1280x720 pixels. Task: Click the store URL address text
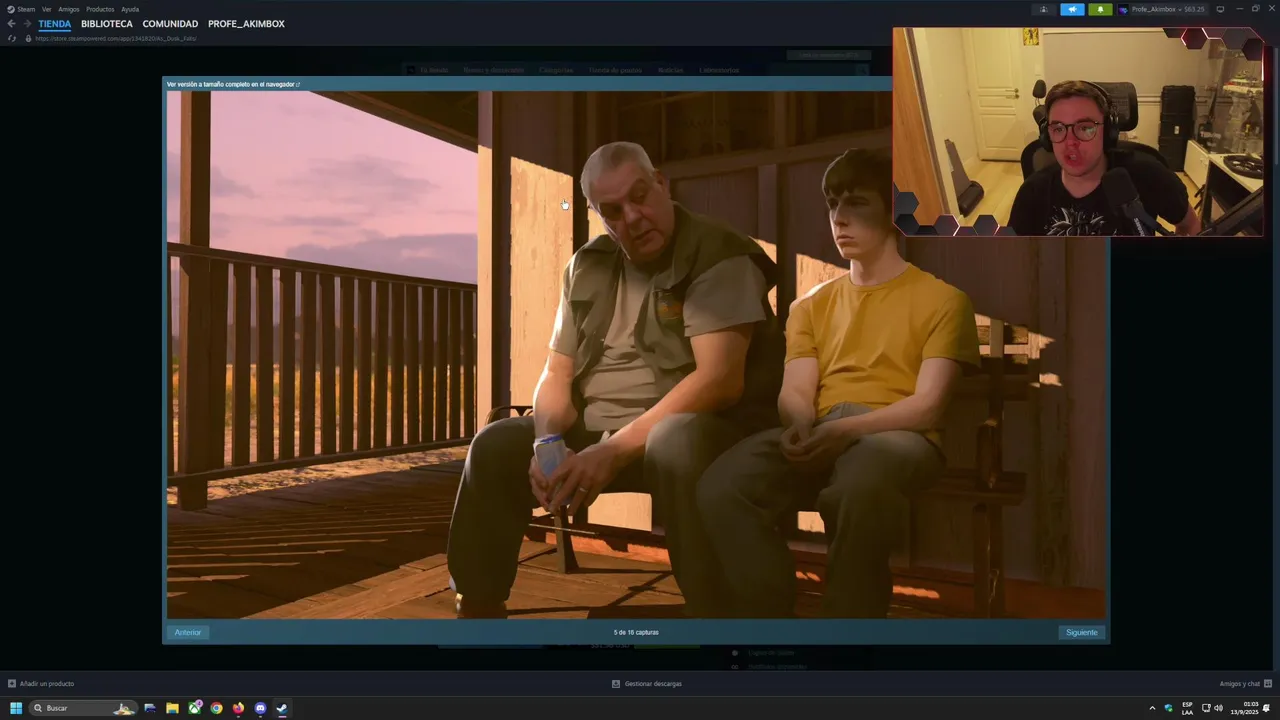116,38
